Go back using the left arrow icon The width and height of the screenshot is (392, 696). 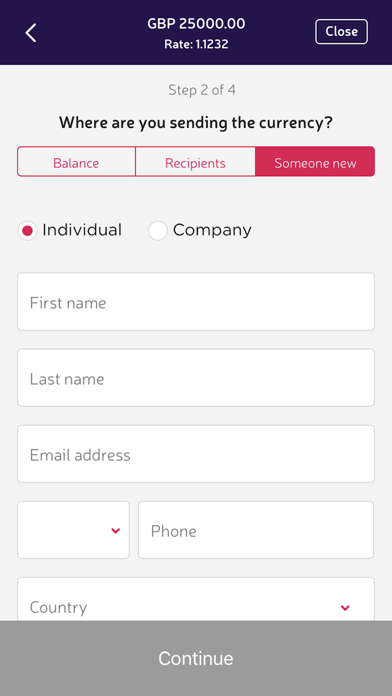31,33
